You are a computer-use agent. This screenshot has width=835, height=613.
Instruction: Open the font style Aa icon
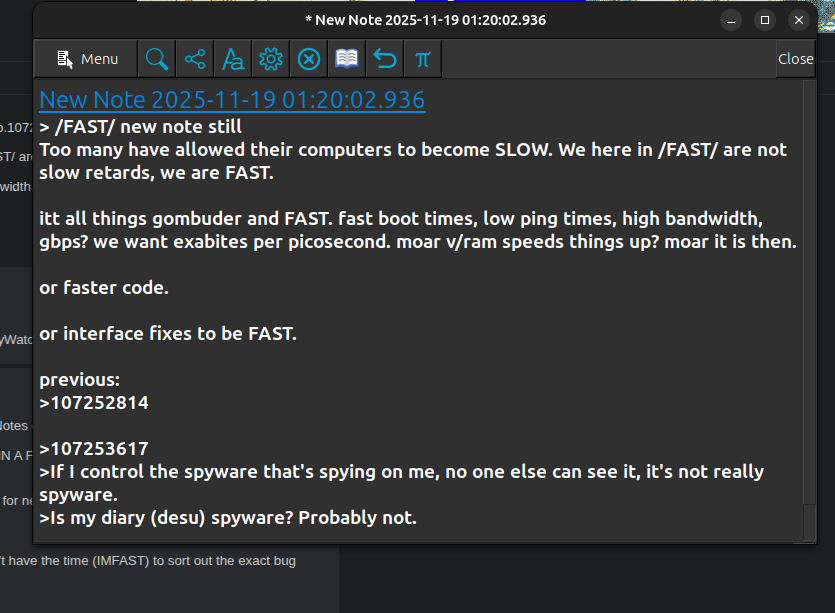tap(233, 59)
